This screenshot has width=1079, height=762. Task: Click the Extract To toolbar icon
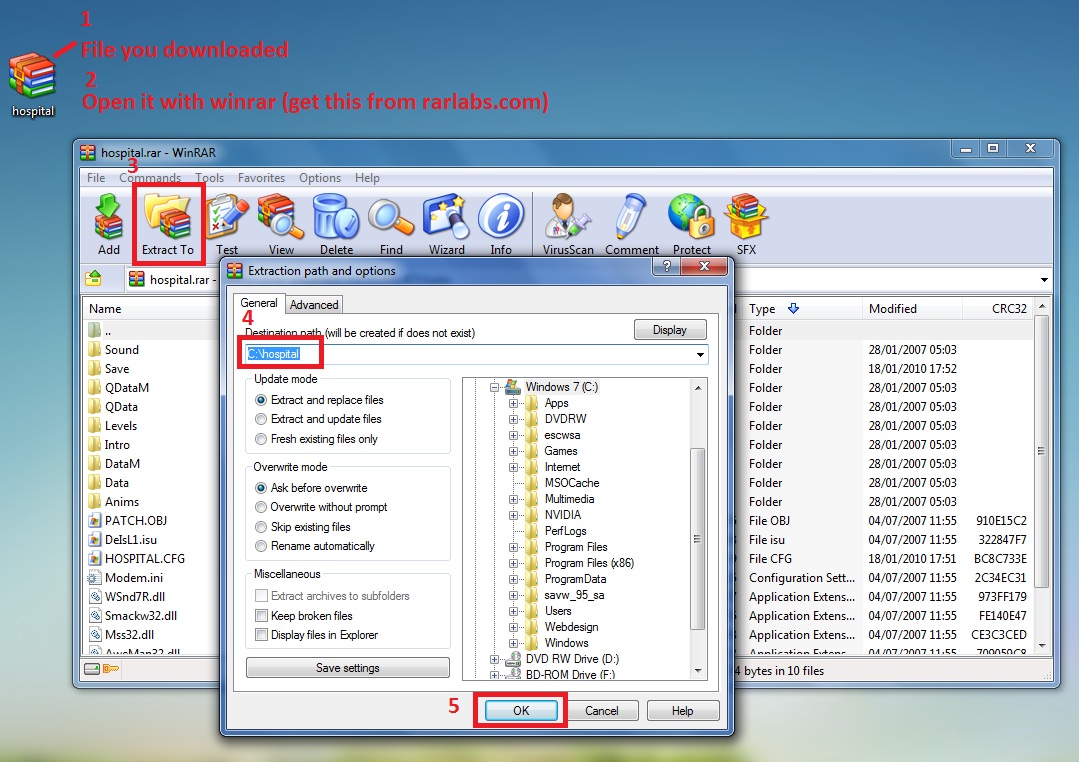click(168, 224)
